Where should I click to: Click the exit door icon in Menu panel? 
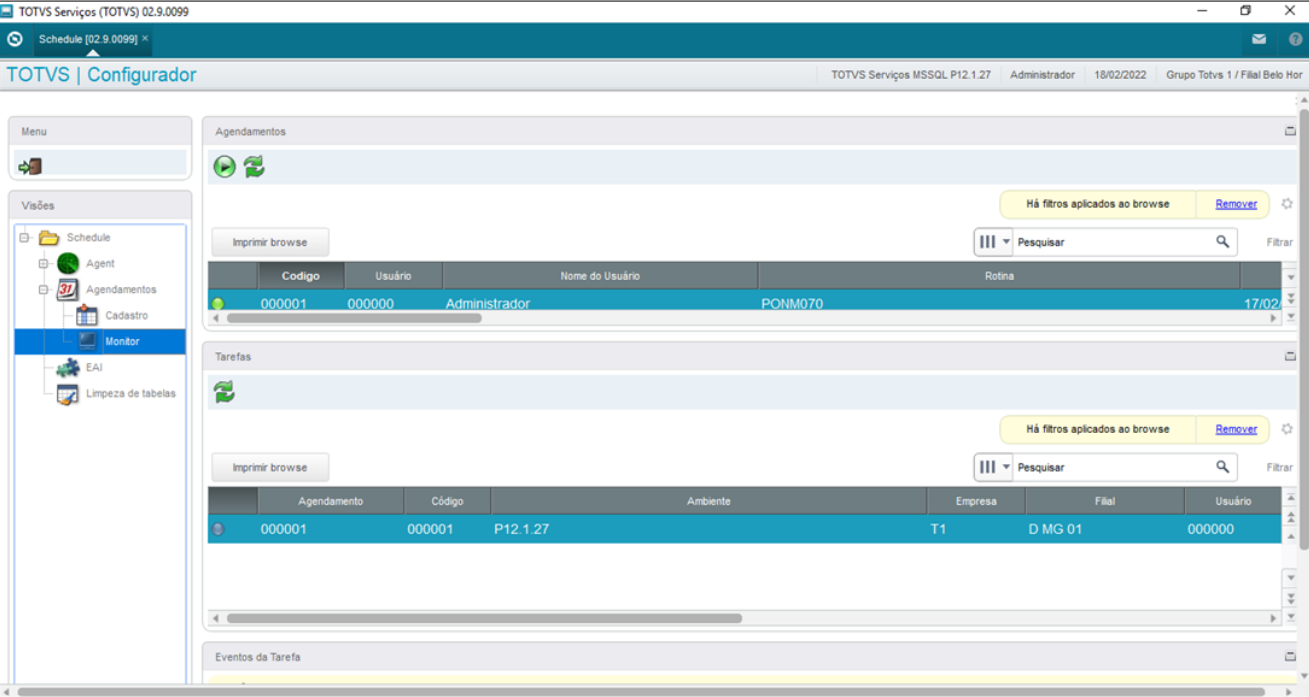tap(30, 167)
